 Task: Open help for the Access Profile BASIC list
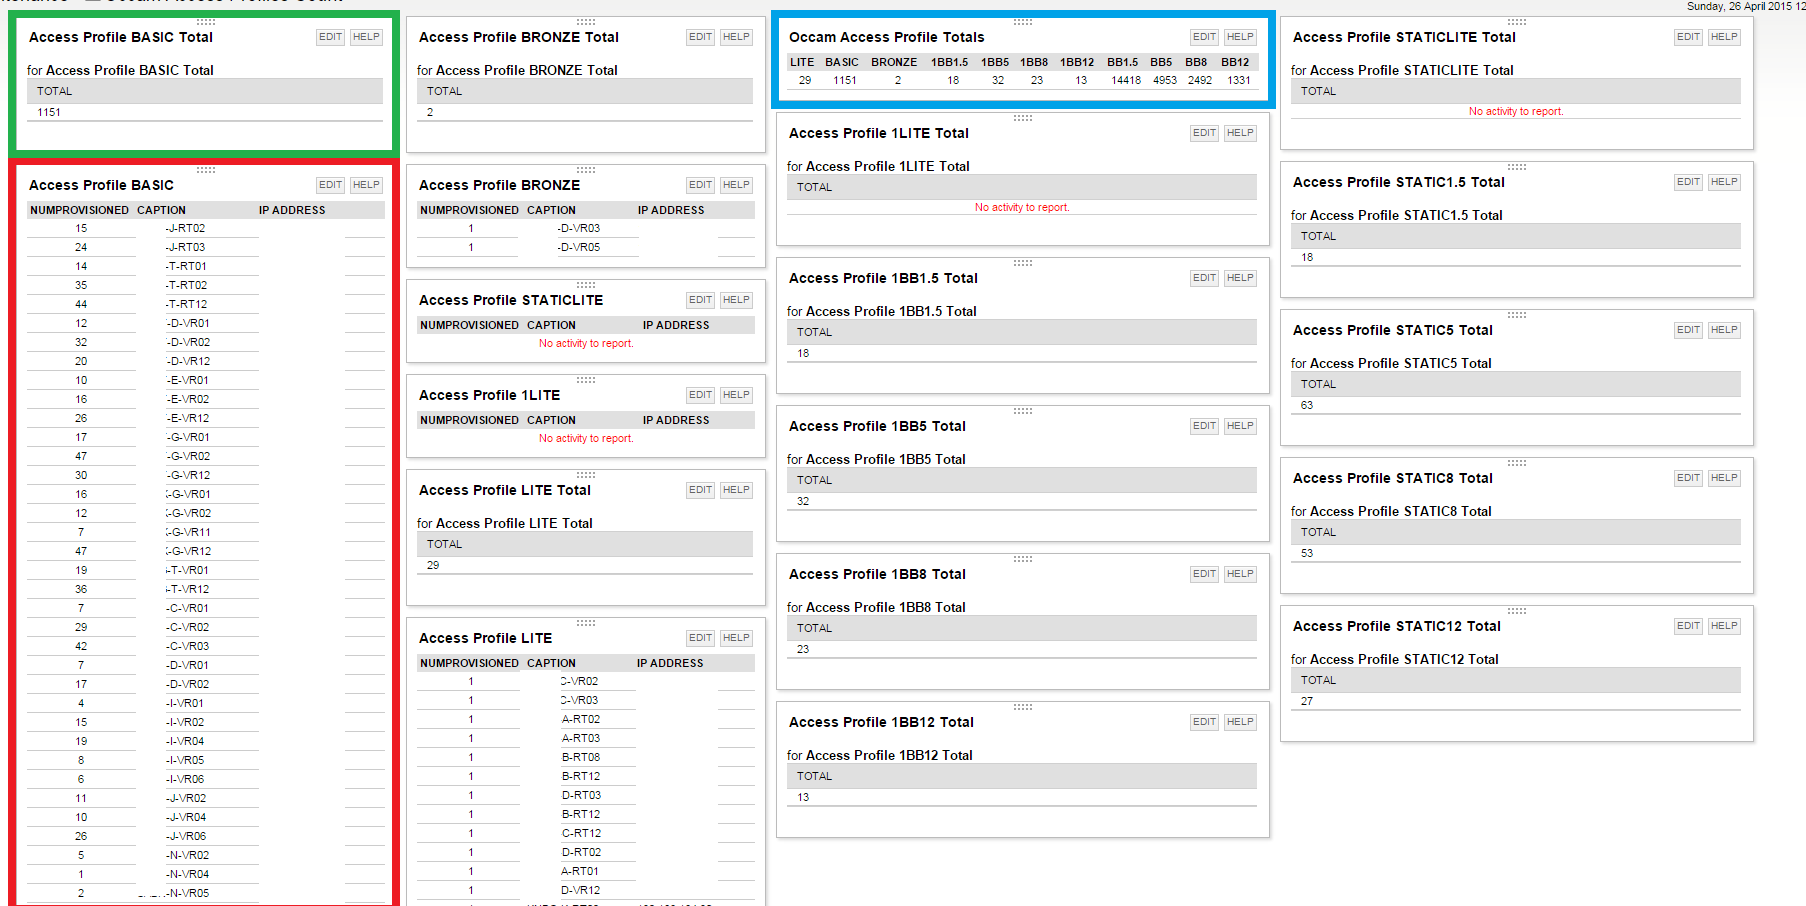coord(366,185)
